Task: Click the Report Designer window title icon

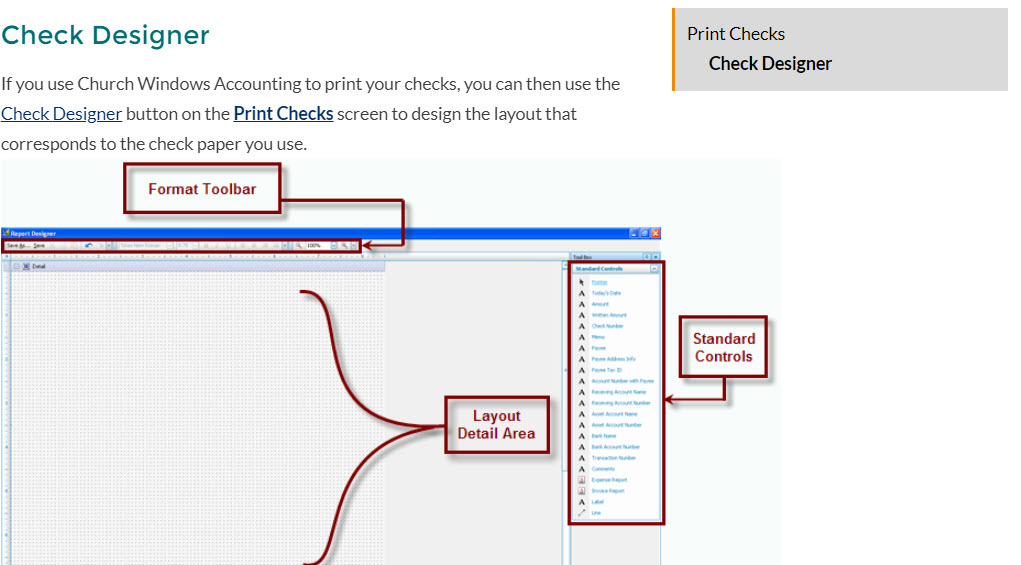Action: pos(6,233)
